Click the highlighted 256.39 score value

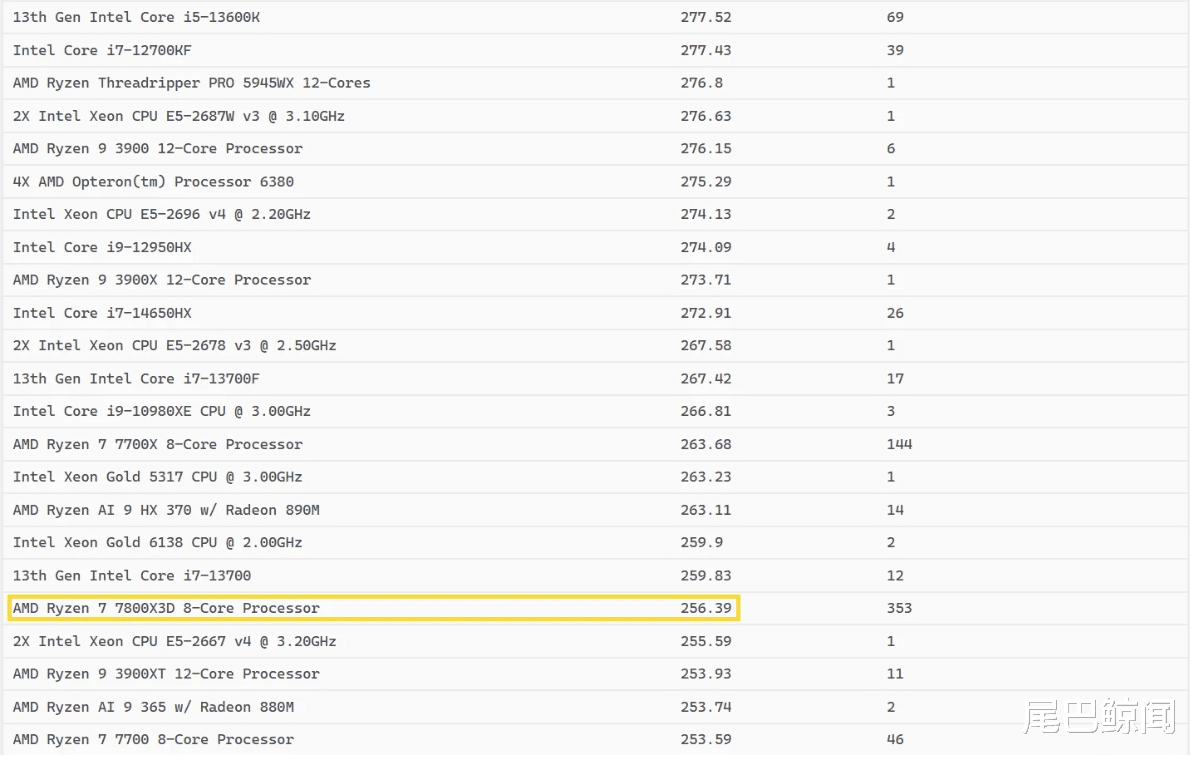coord(706,608)
